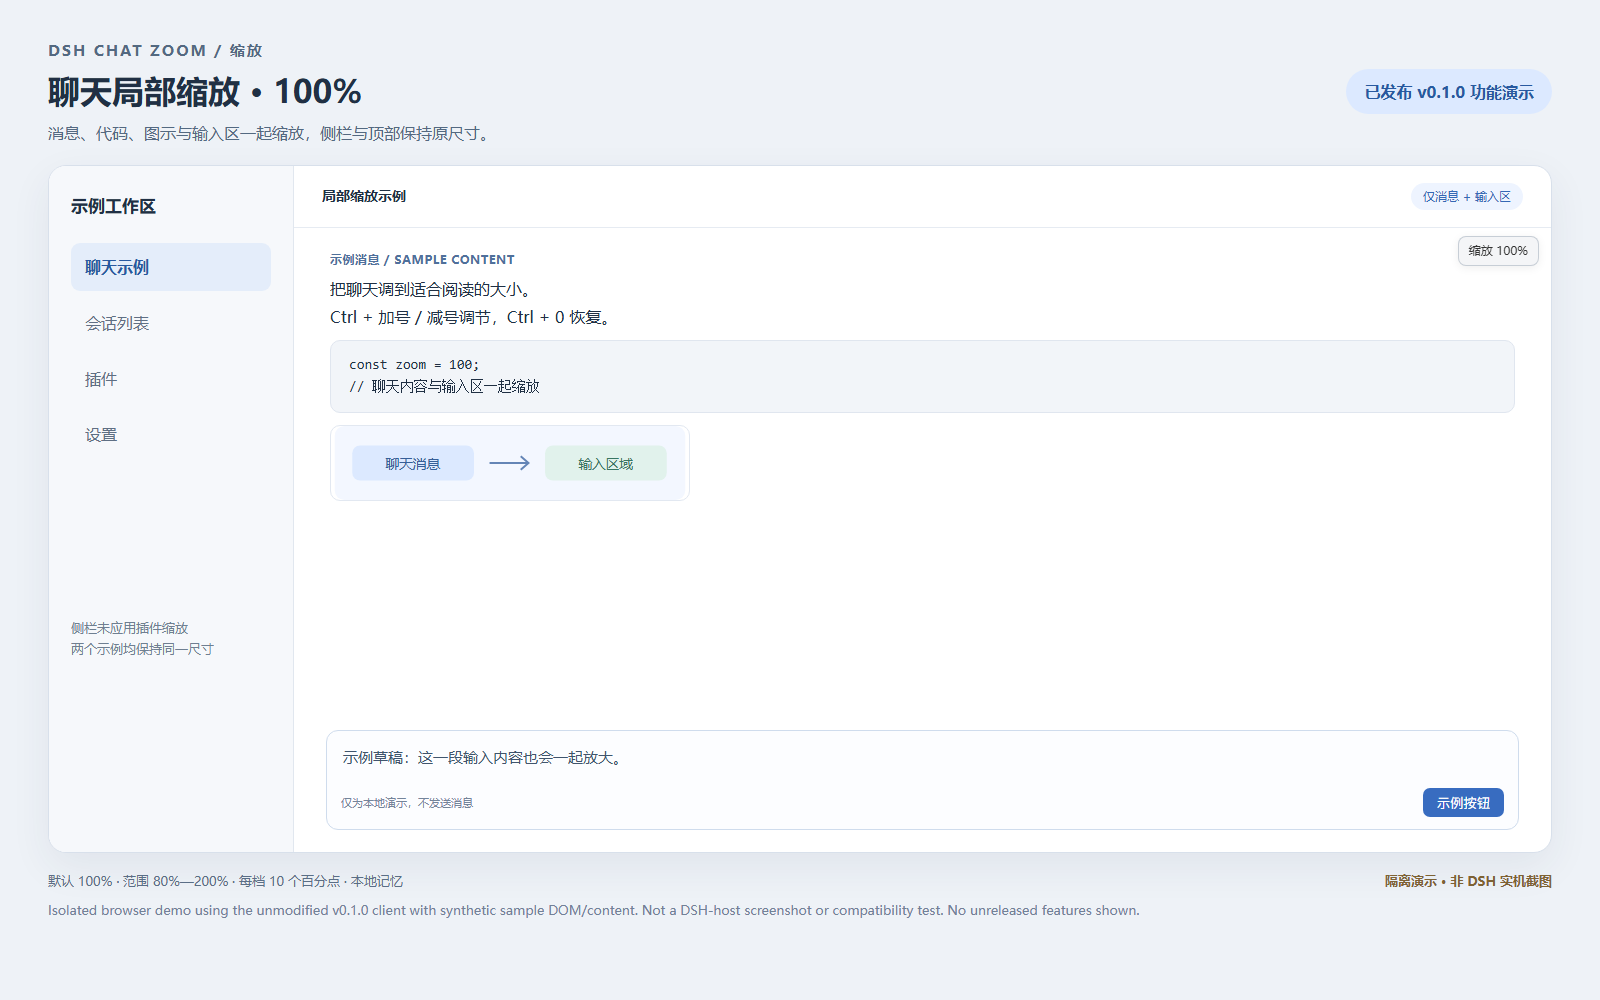Click the 示例按钮 button
1600x1000 pixels.
coord(1463,803)
